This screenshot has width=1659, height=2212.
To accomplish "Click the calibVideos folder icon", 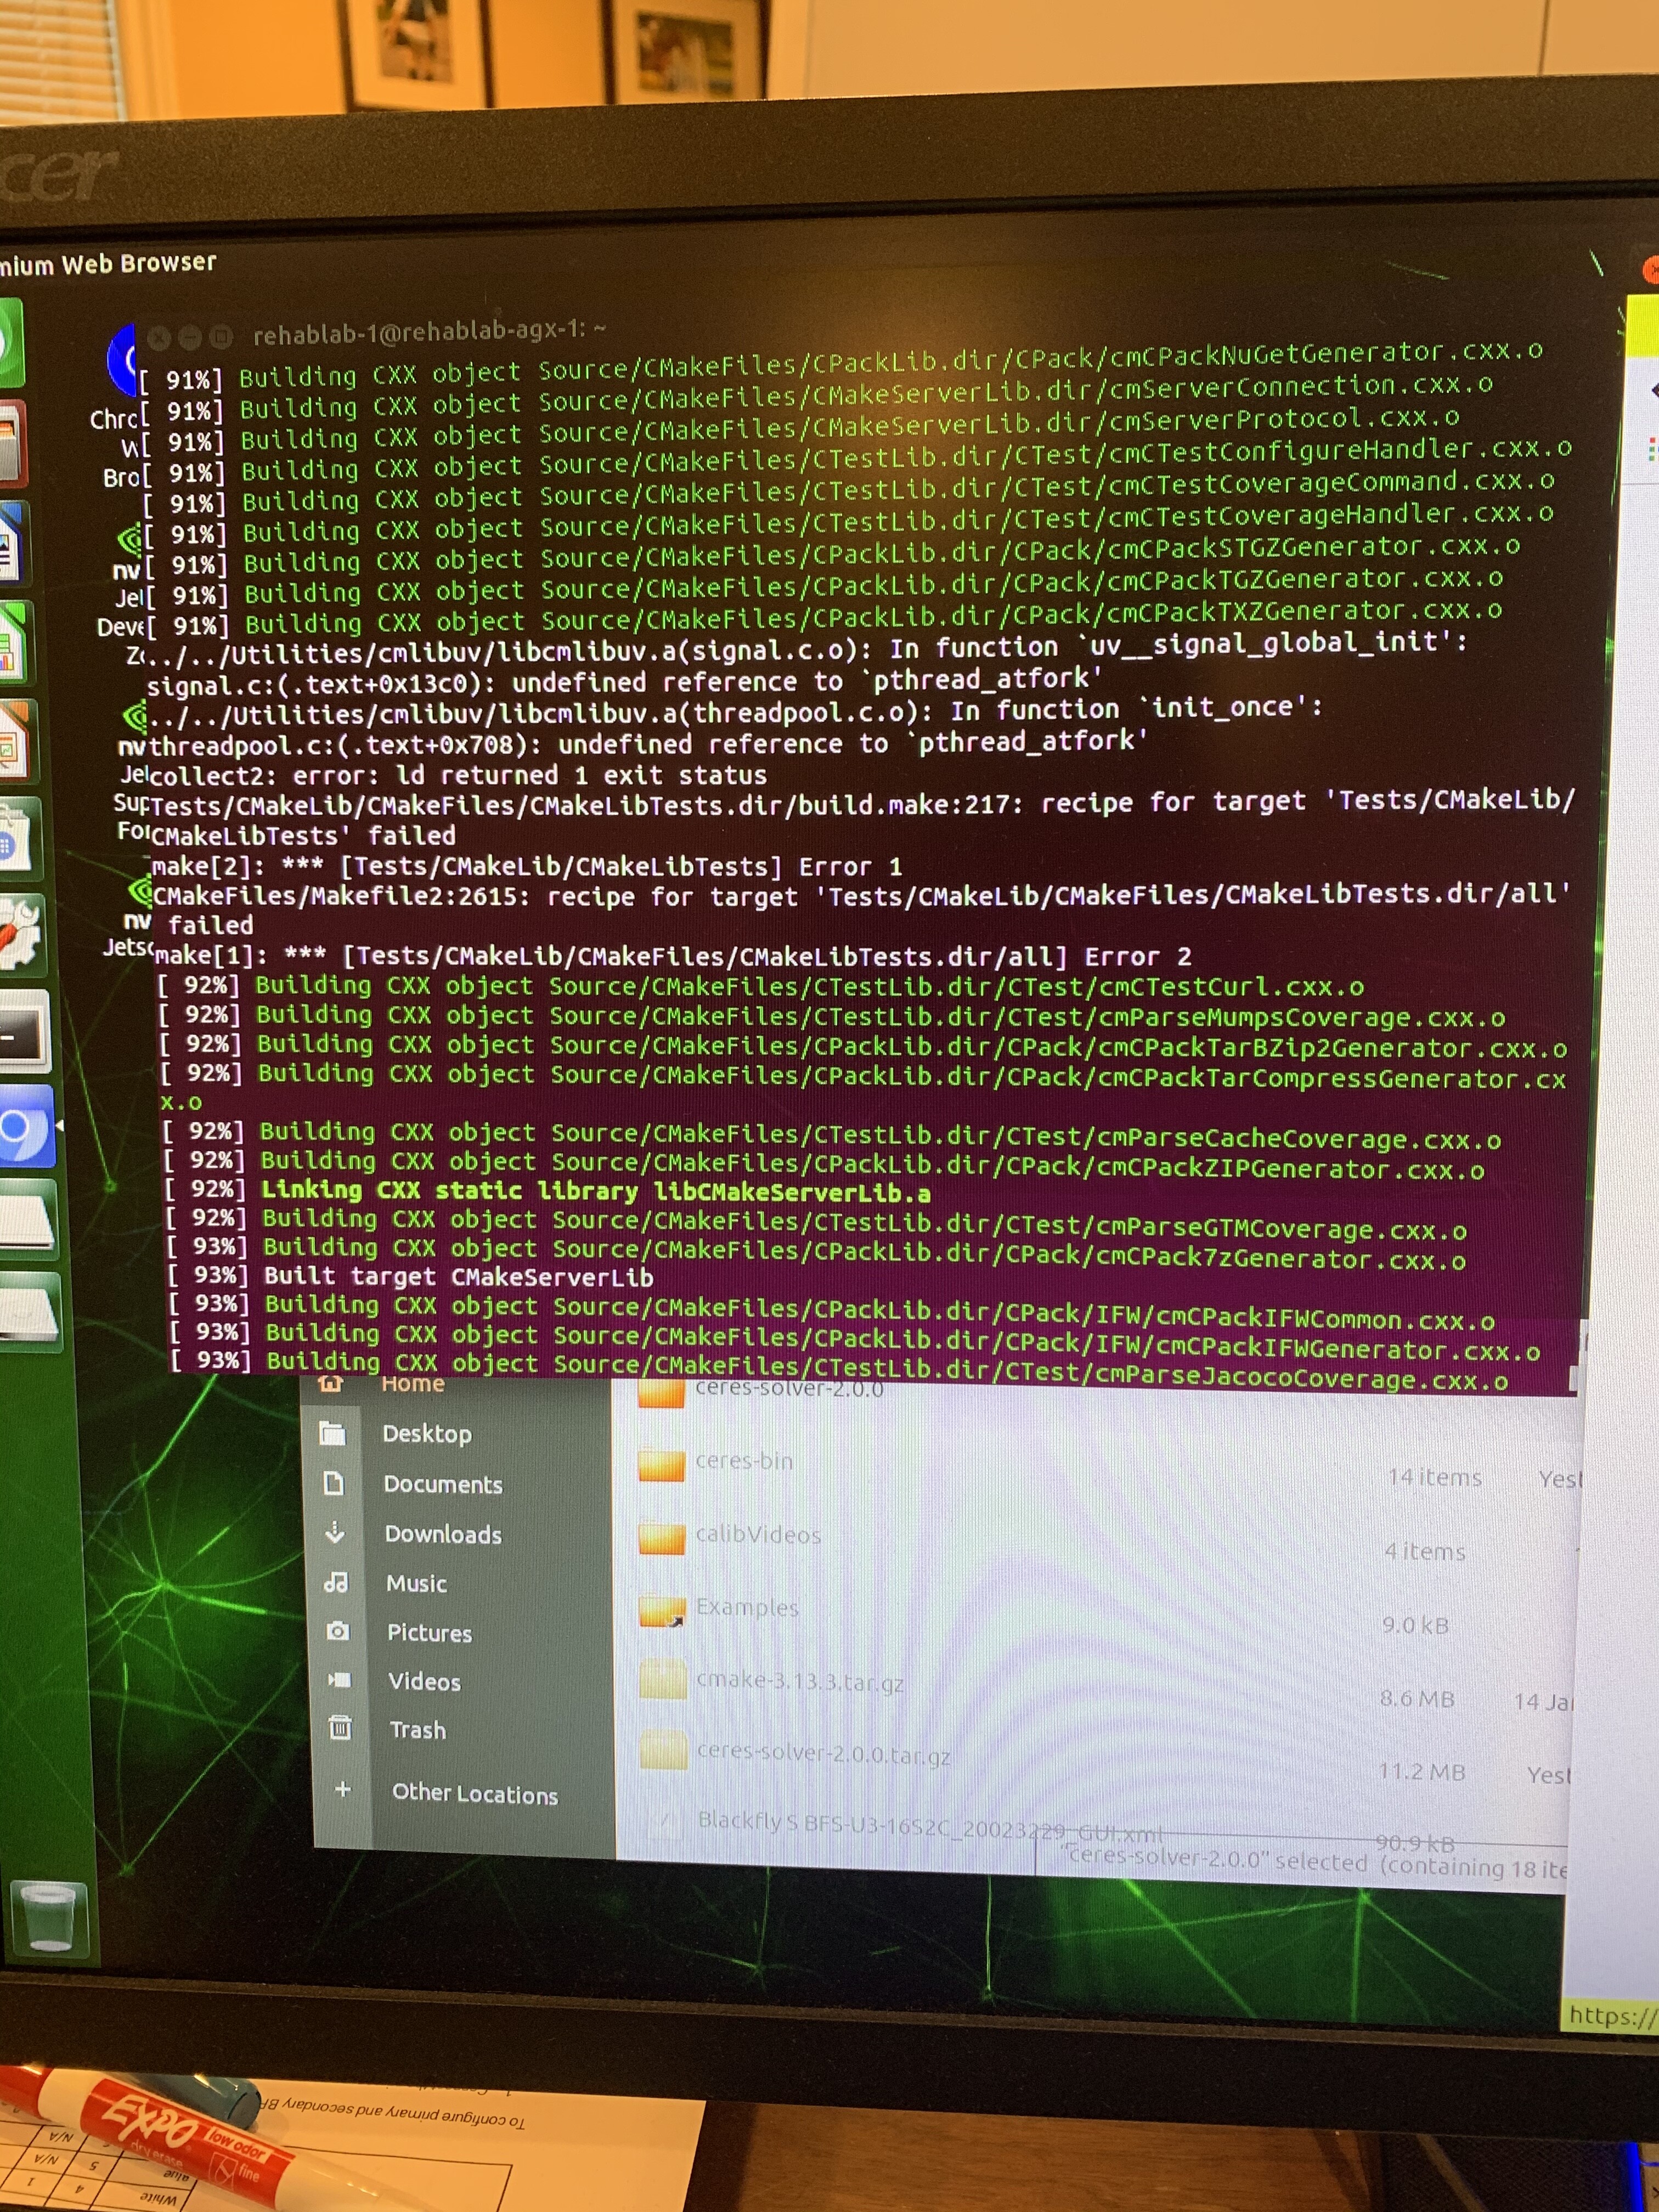I will 661,1538.
